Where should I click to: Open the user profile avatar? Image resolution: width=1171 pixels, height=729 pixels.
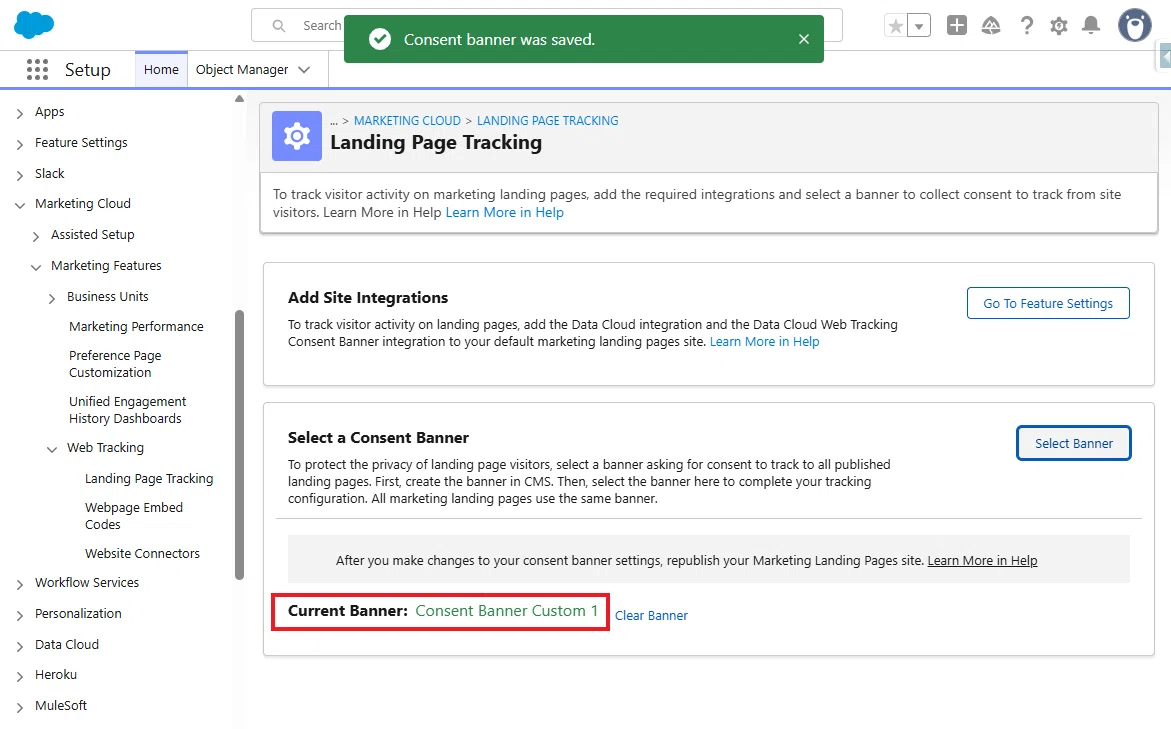(x=1134, y=25)
